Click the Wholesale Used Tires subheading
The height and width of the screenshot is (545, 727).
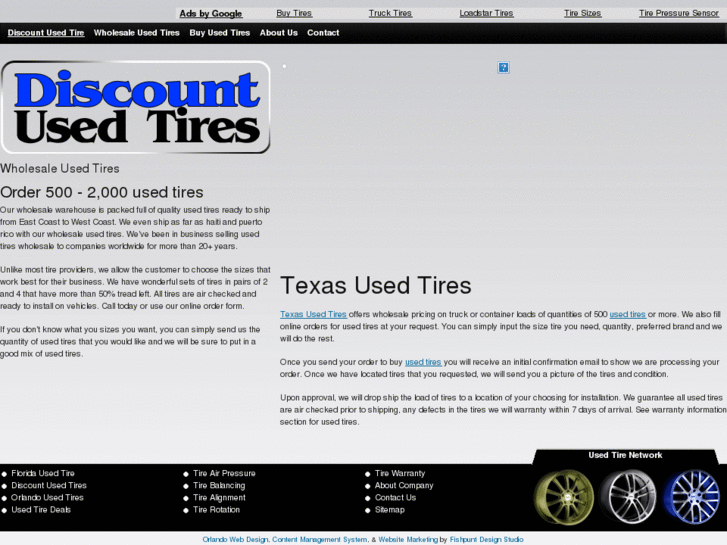coord(60,168)
